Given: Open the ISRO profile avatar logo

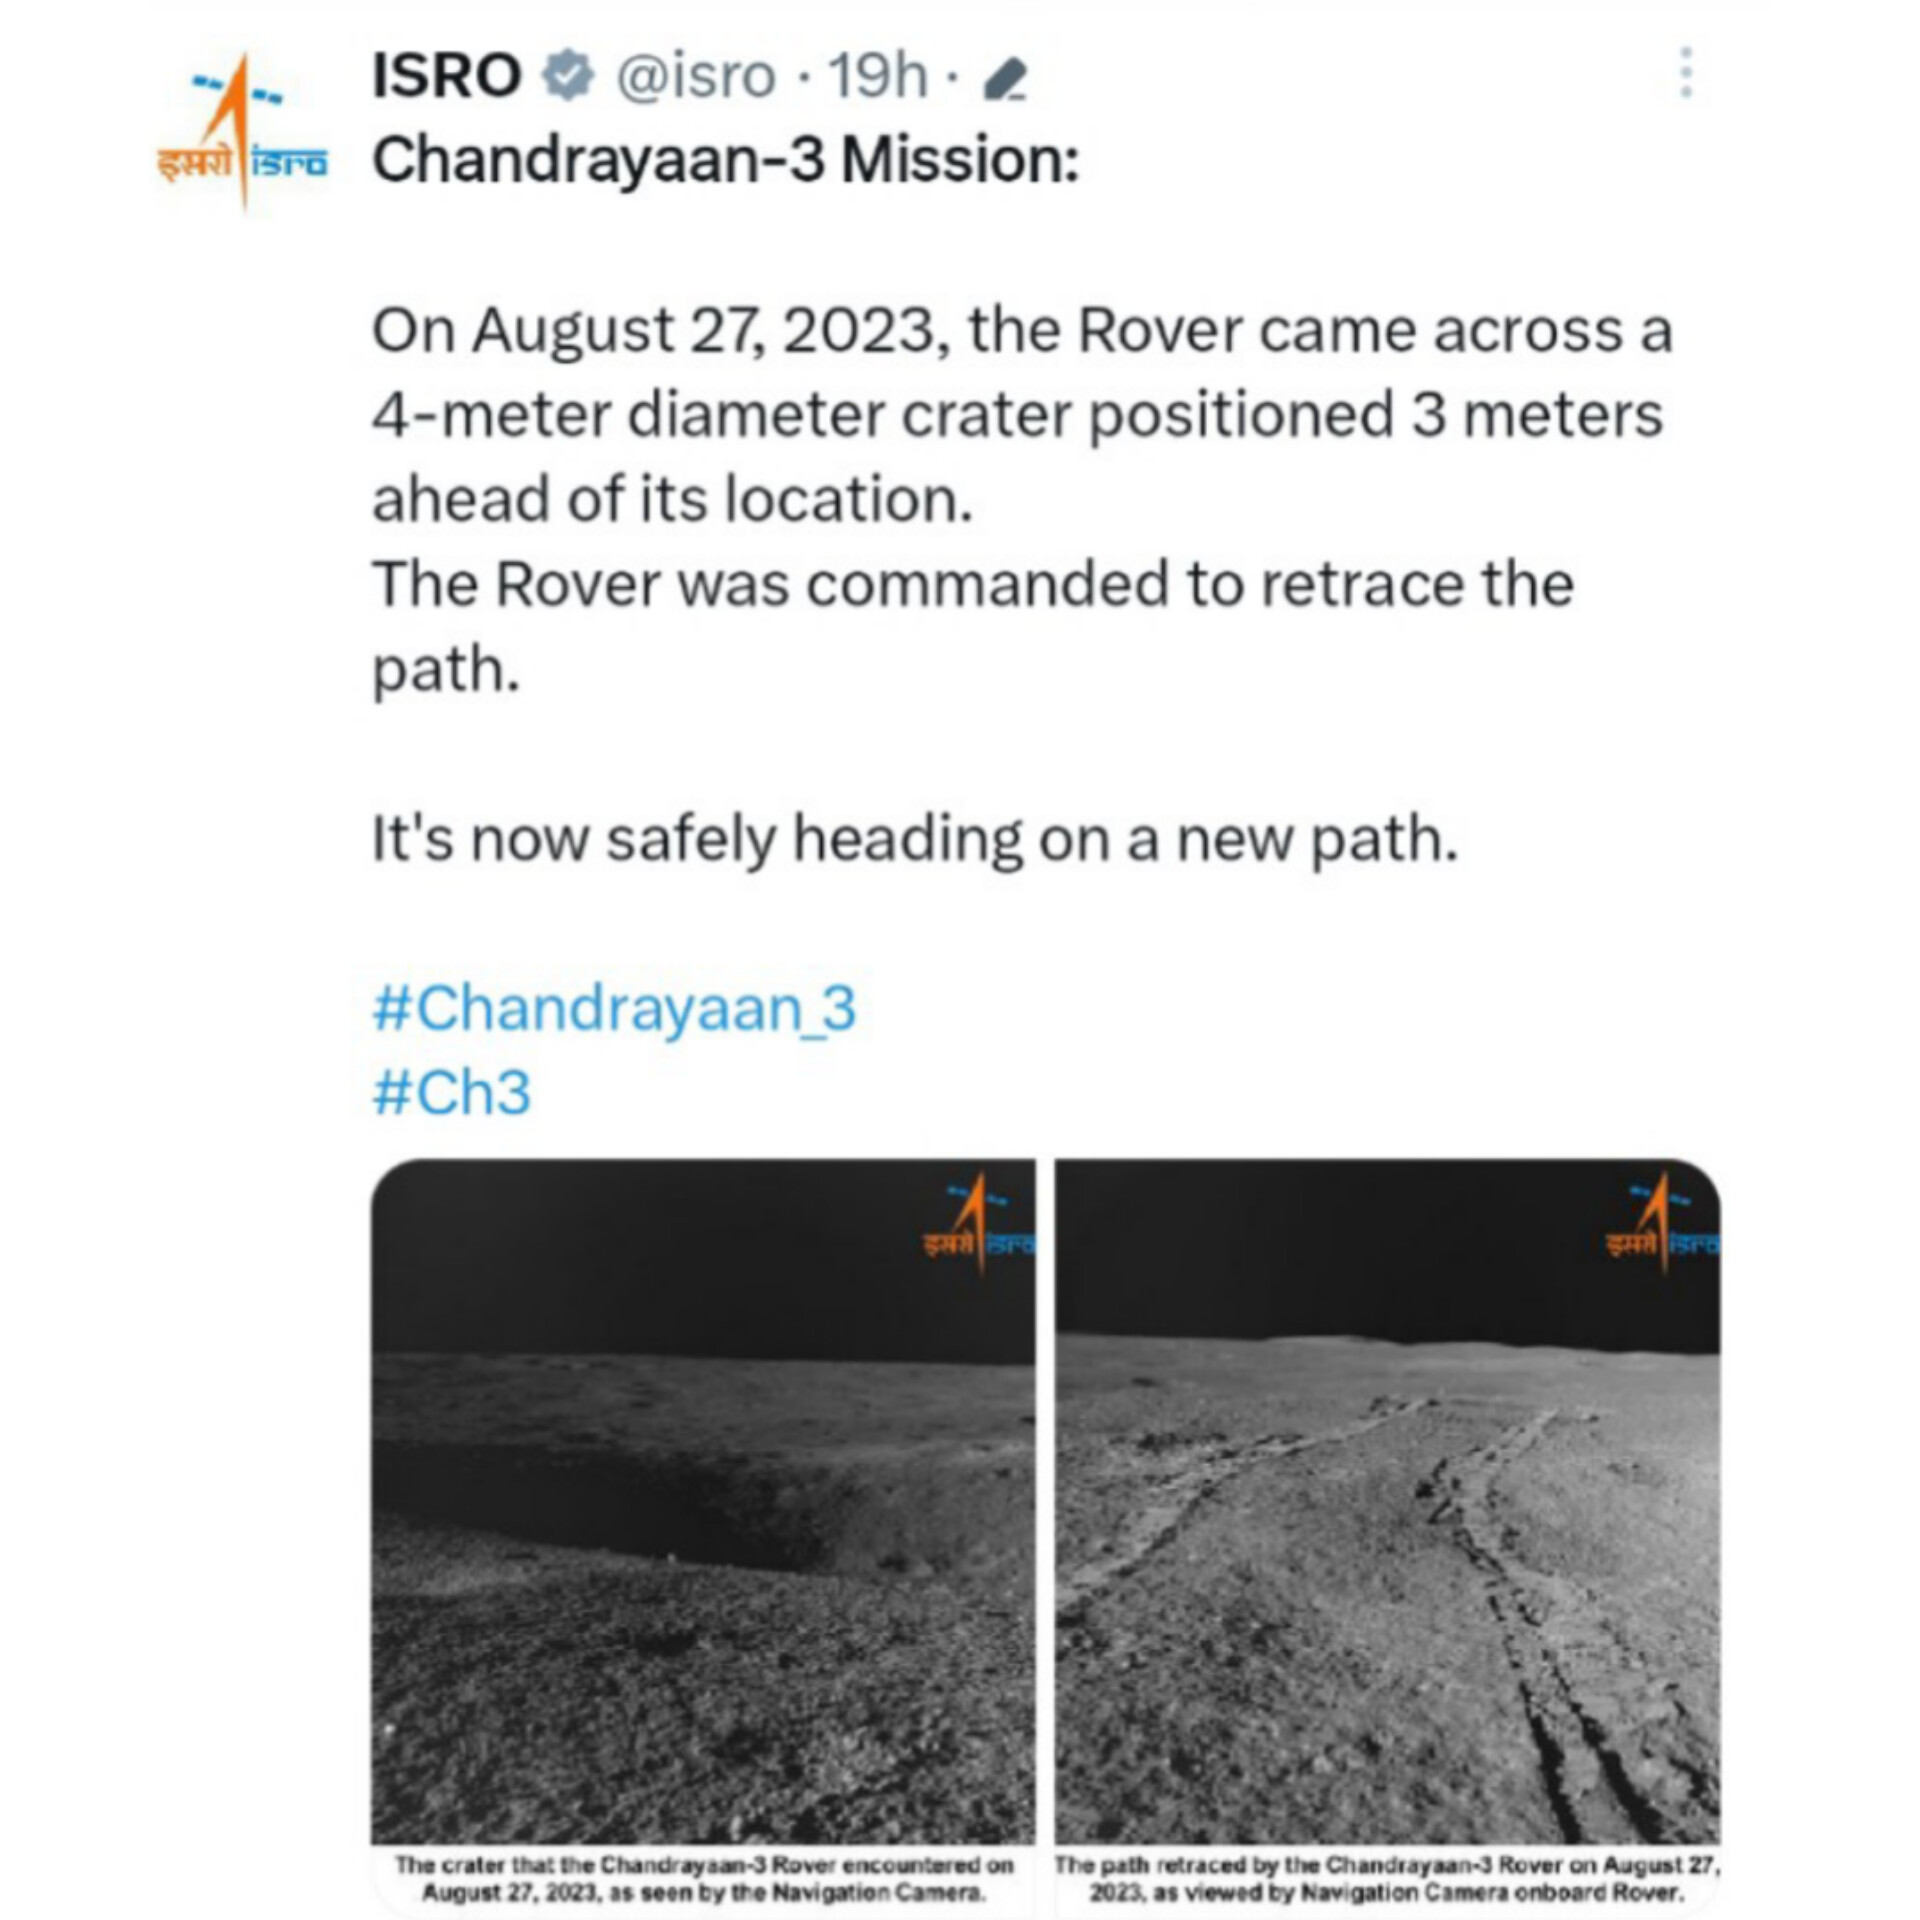Looking at the screenshot, I should coord(242,132).
